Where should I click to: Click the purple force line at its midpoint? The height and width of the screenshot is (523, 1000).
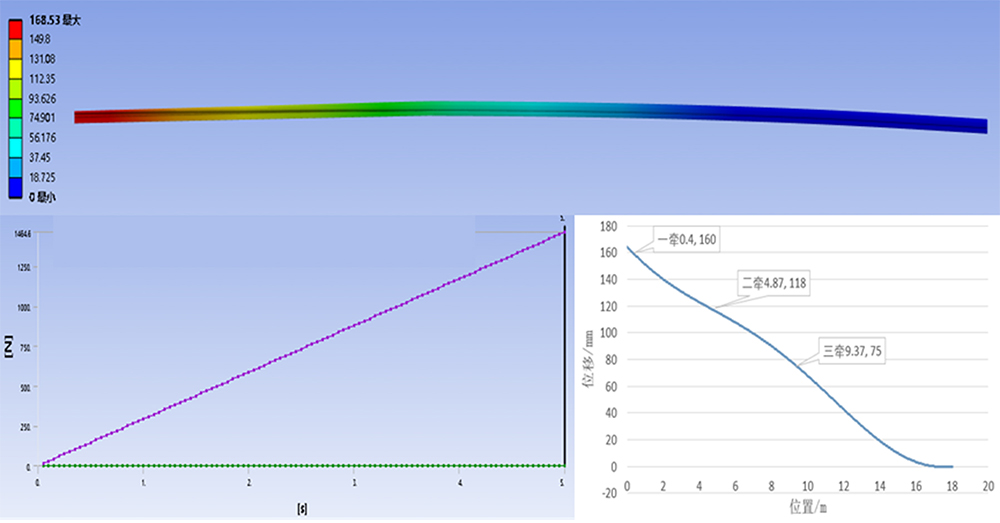pyautogui.click(x=300, y=350)
